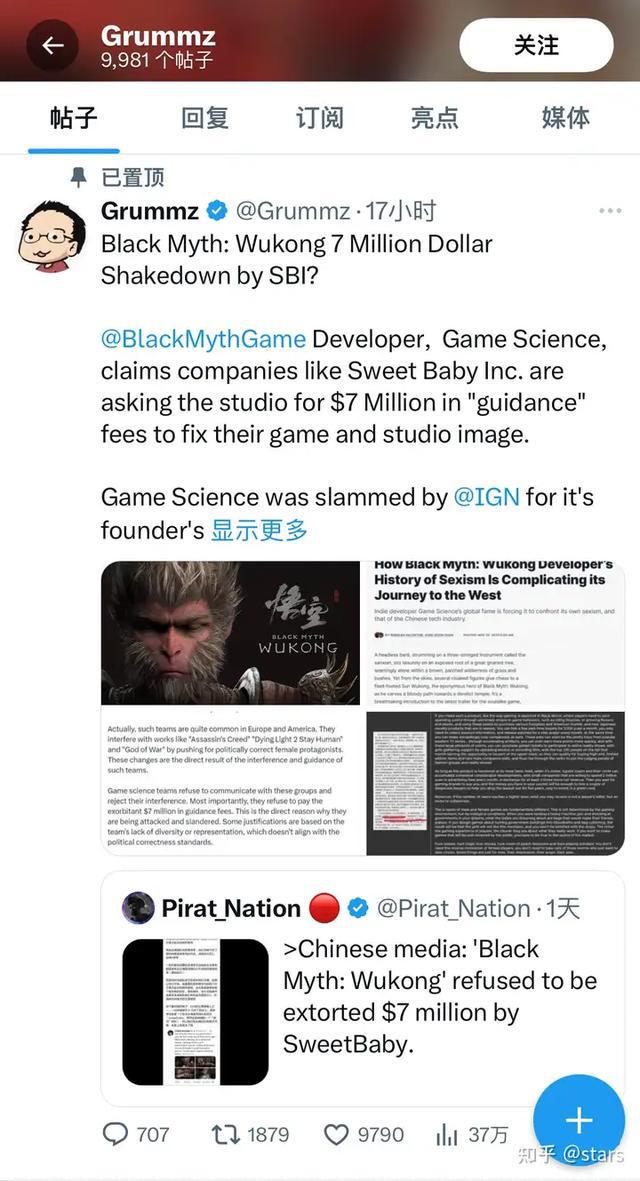Open the three-dot post options menu

(610, 211)
